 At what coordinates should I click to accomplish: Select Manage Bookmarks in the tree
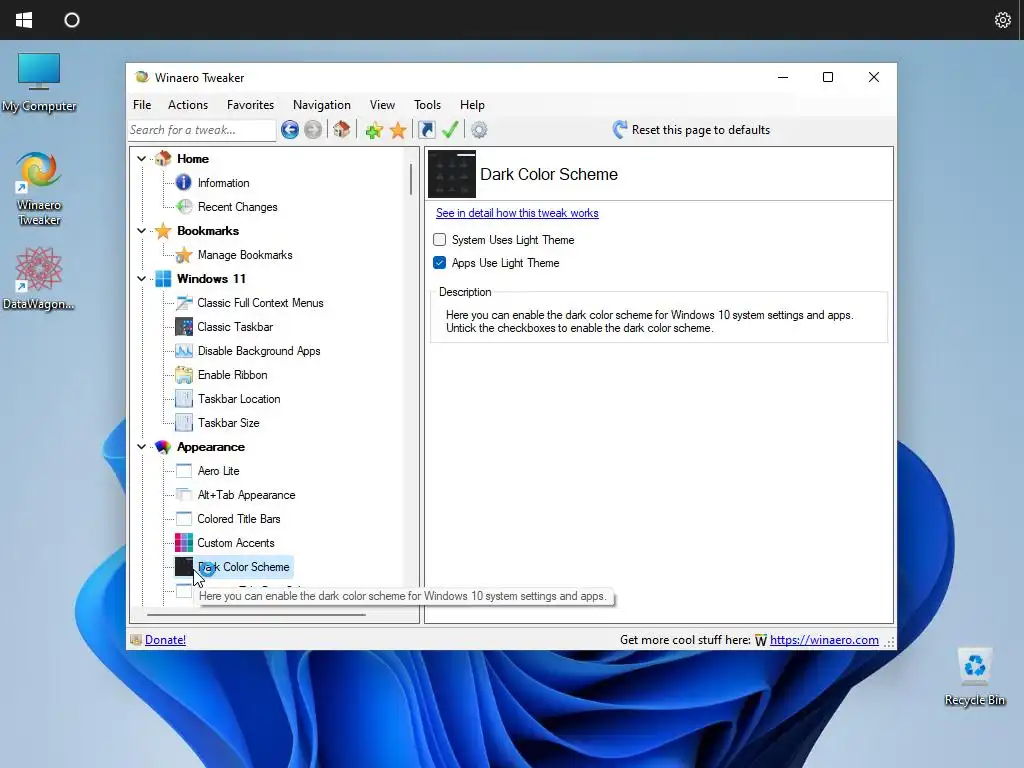click(245, 255)
